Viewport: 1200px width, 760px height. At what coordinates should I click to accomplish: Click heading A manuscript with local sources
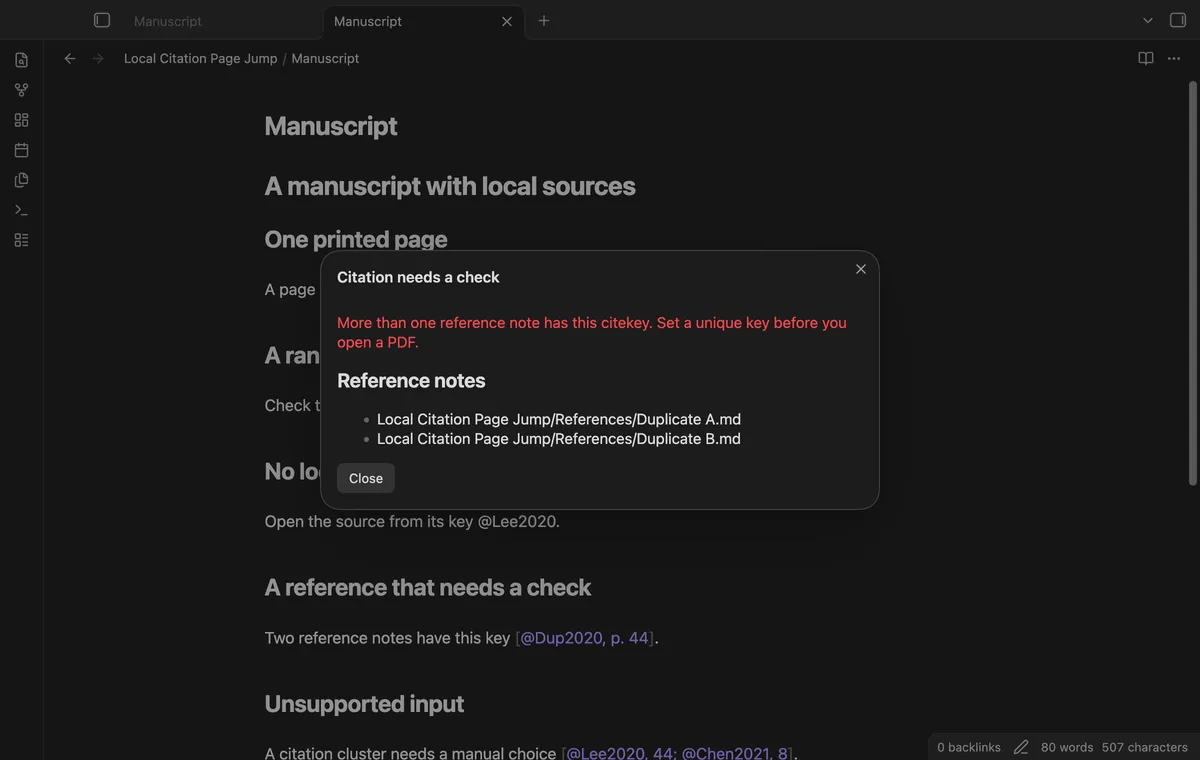tap(450, 186)
